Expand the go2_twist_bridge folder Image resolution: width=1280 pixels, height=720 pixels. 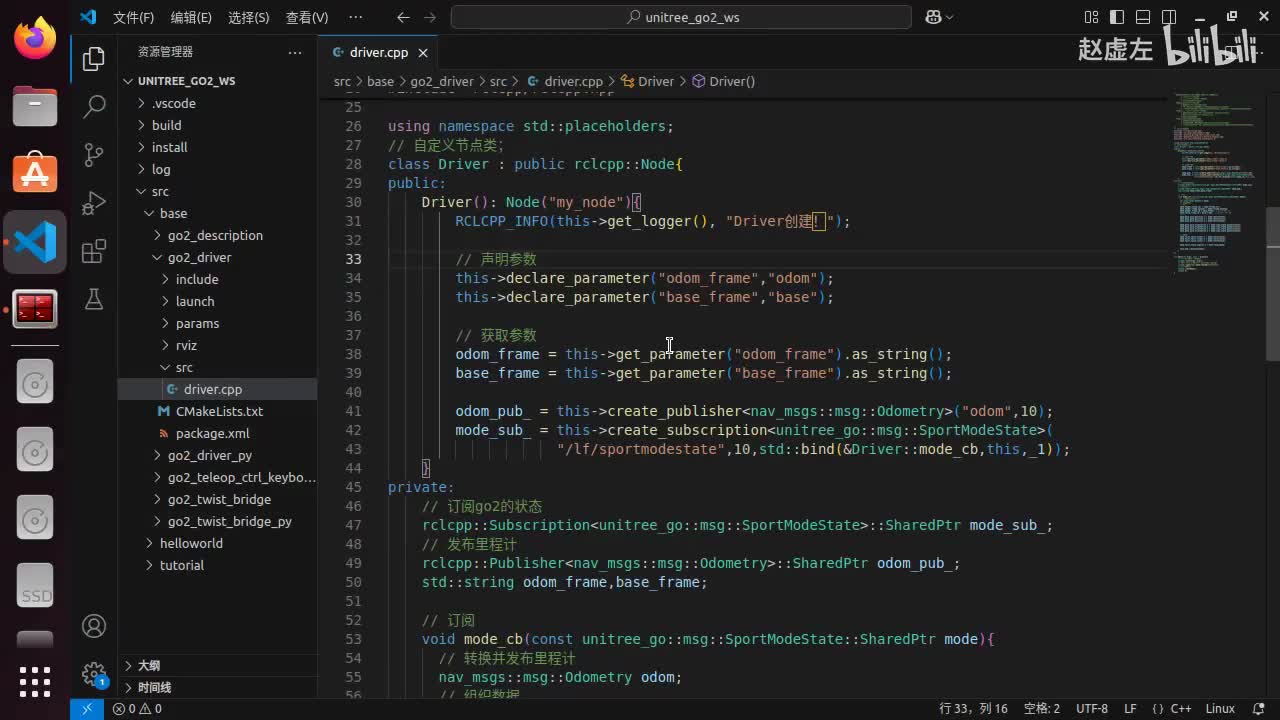coord(218,499)
